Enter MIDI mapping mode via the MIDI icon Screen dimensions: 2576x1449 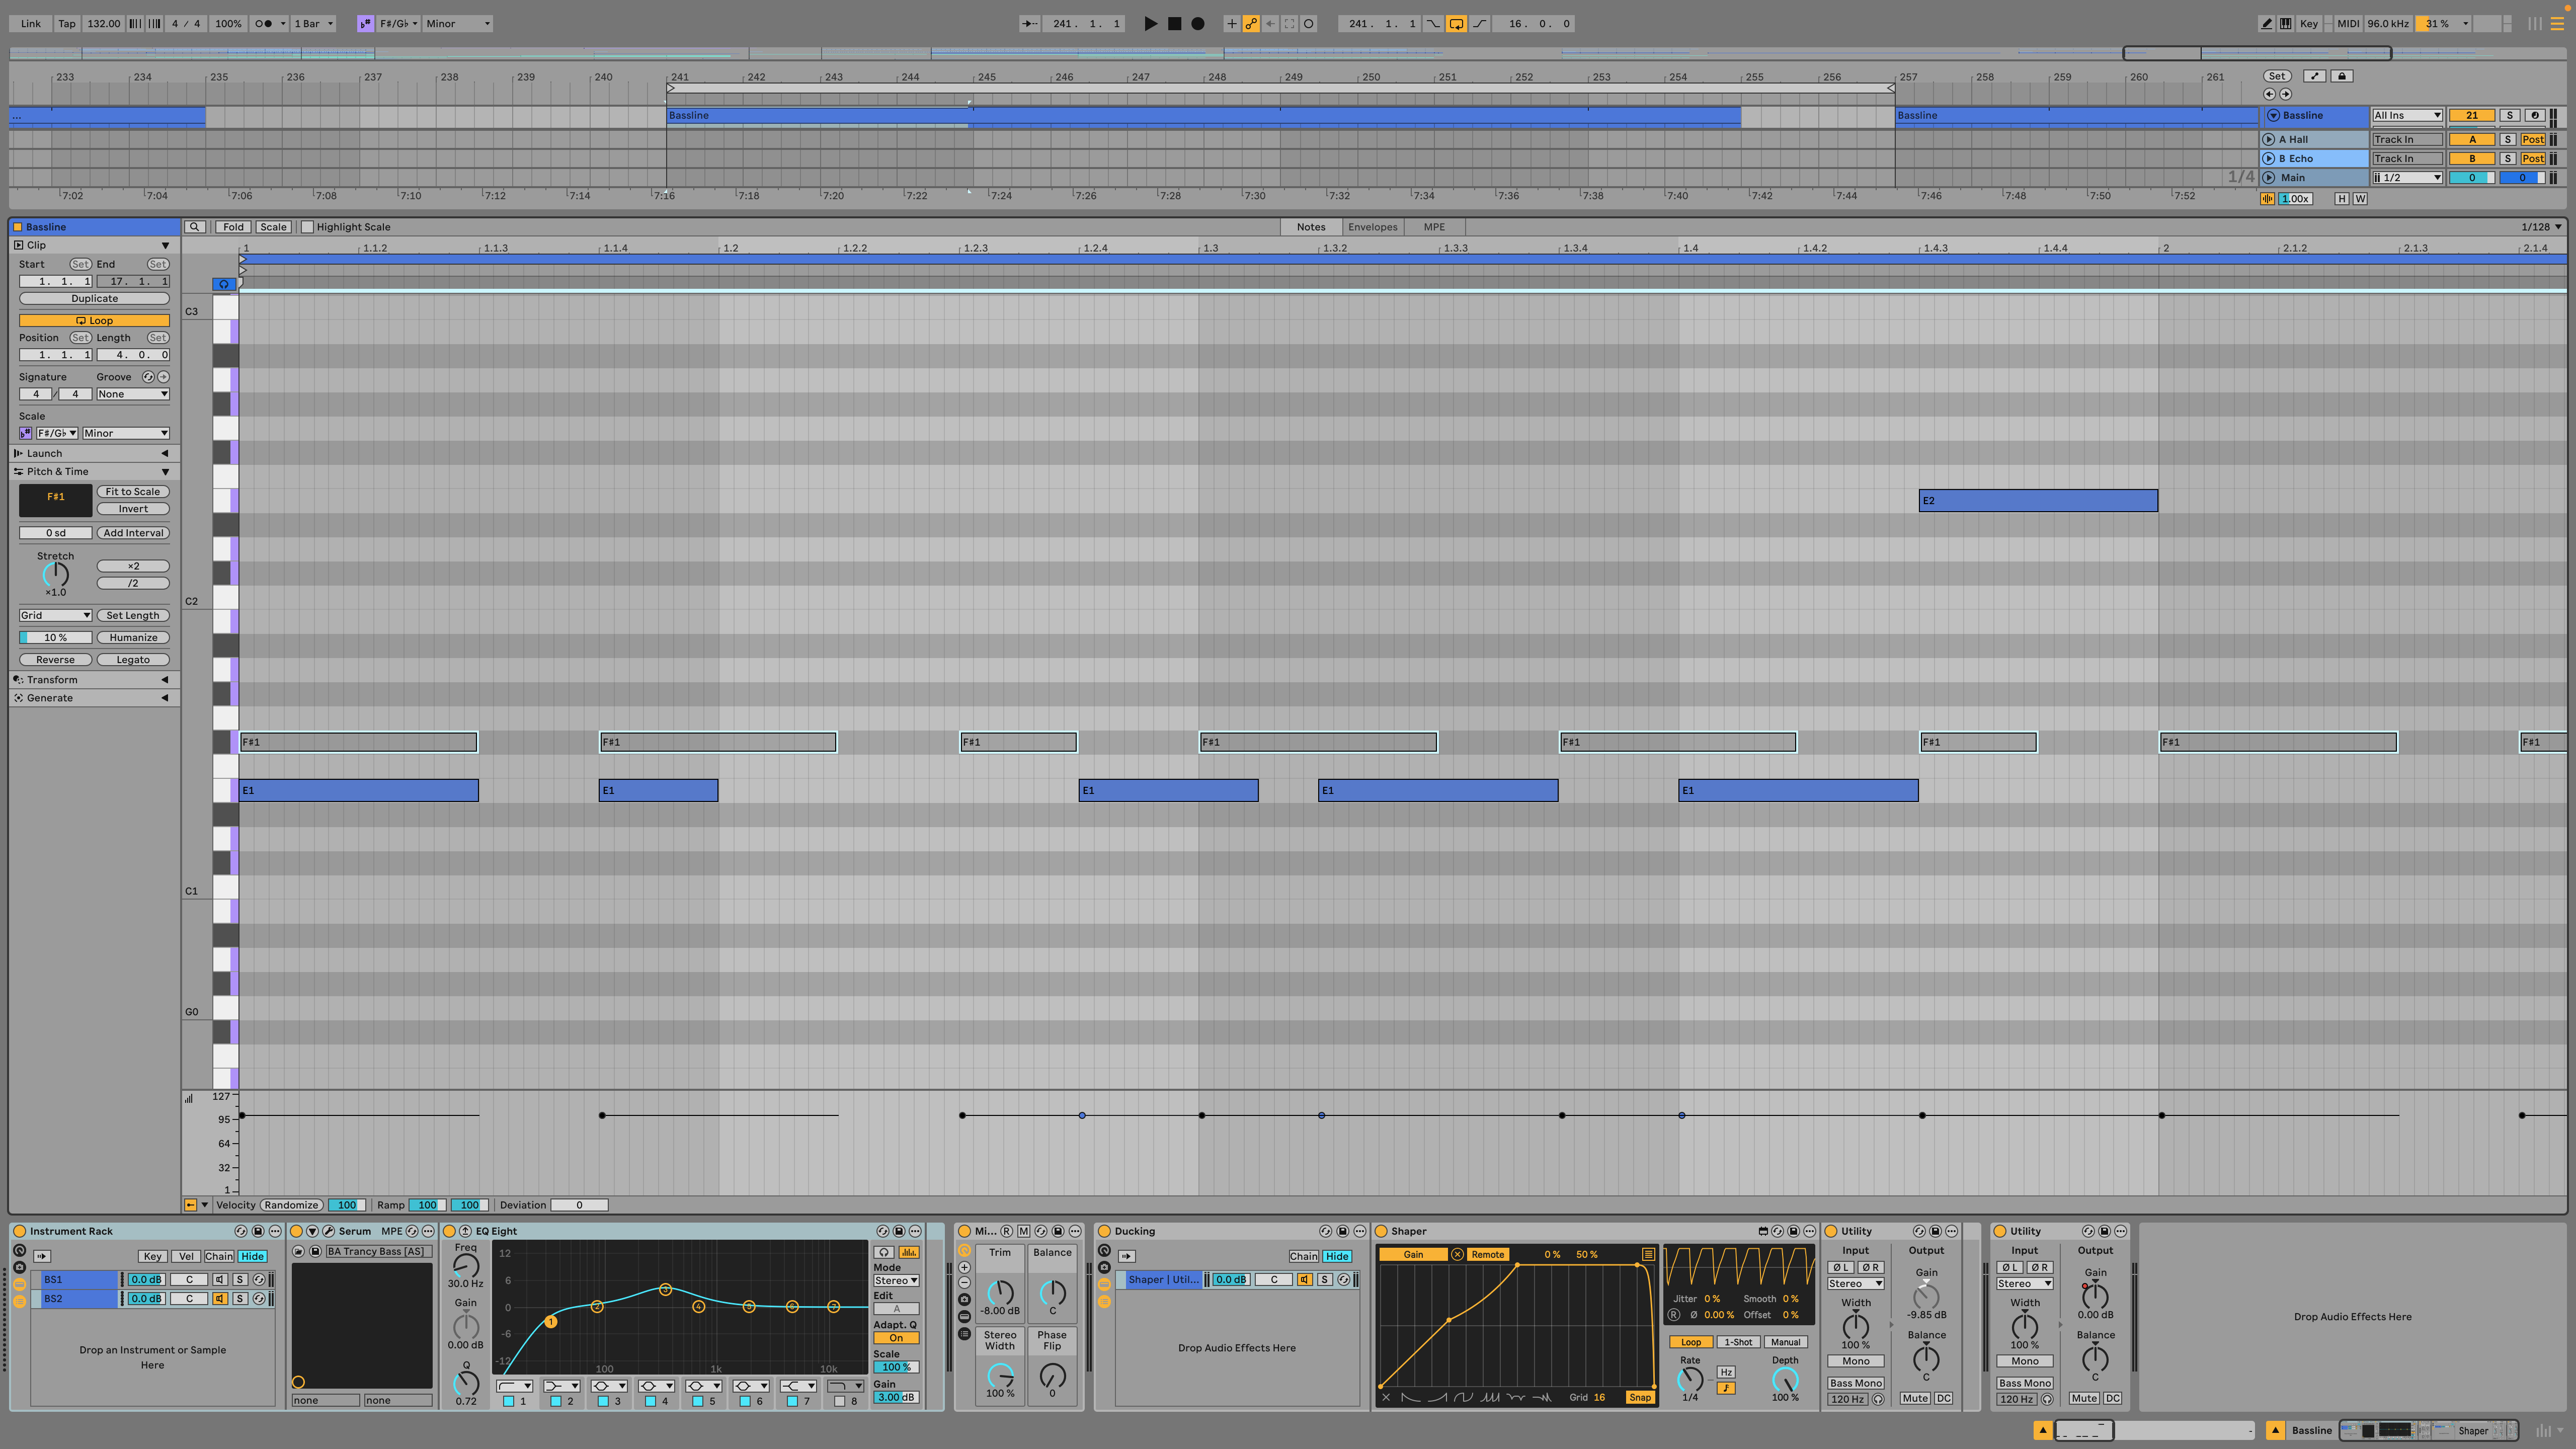pyautogui.click(x=2348, y=23)
